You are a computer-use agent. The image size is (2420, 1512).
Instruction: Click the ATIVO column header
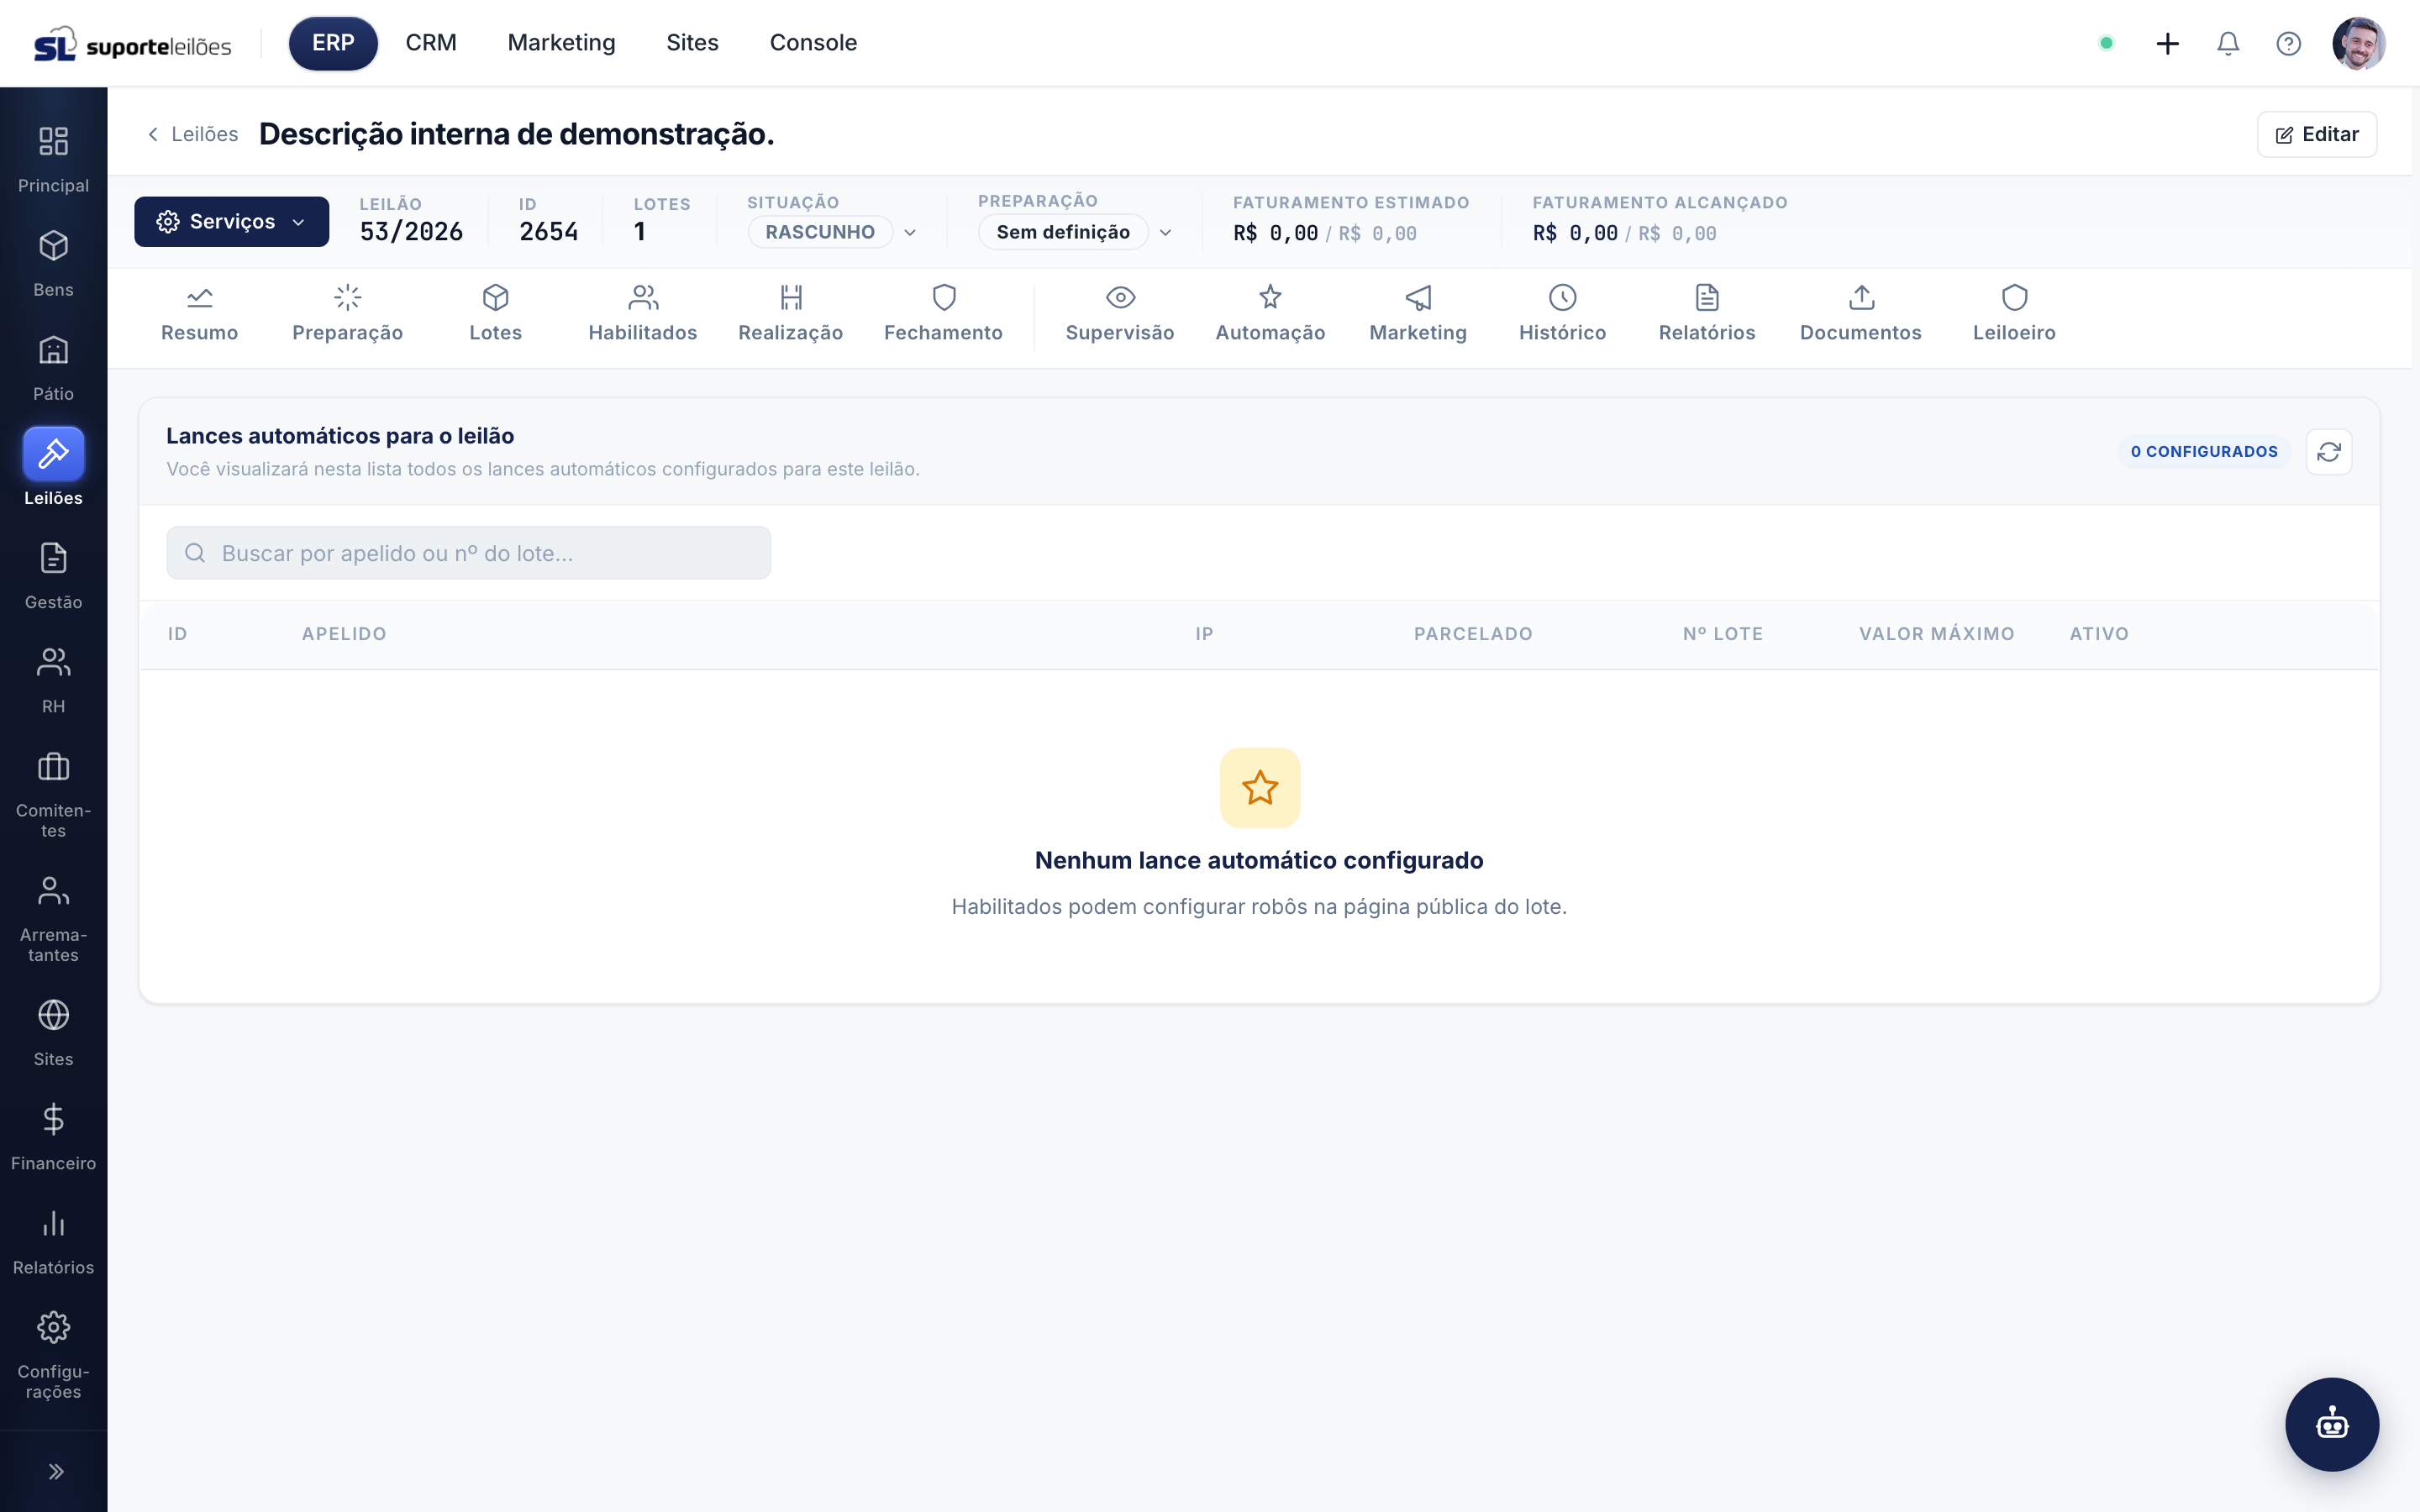click(2098, 634)
